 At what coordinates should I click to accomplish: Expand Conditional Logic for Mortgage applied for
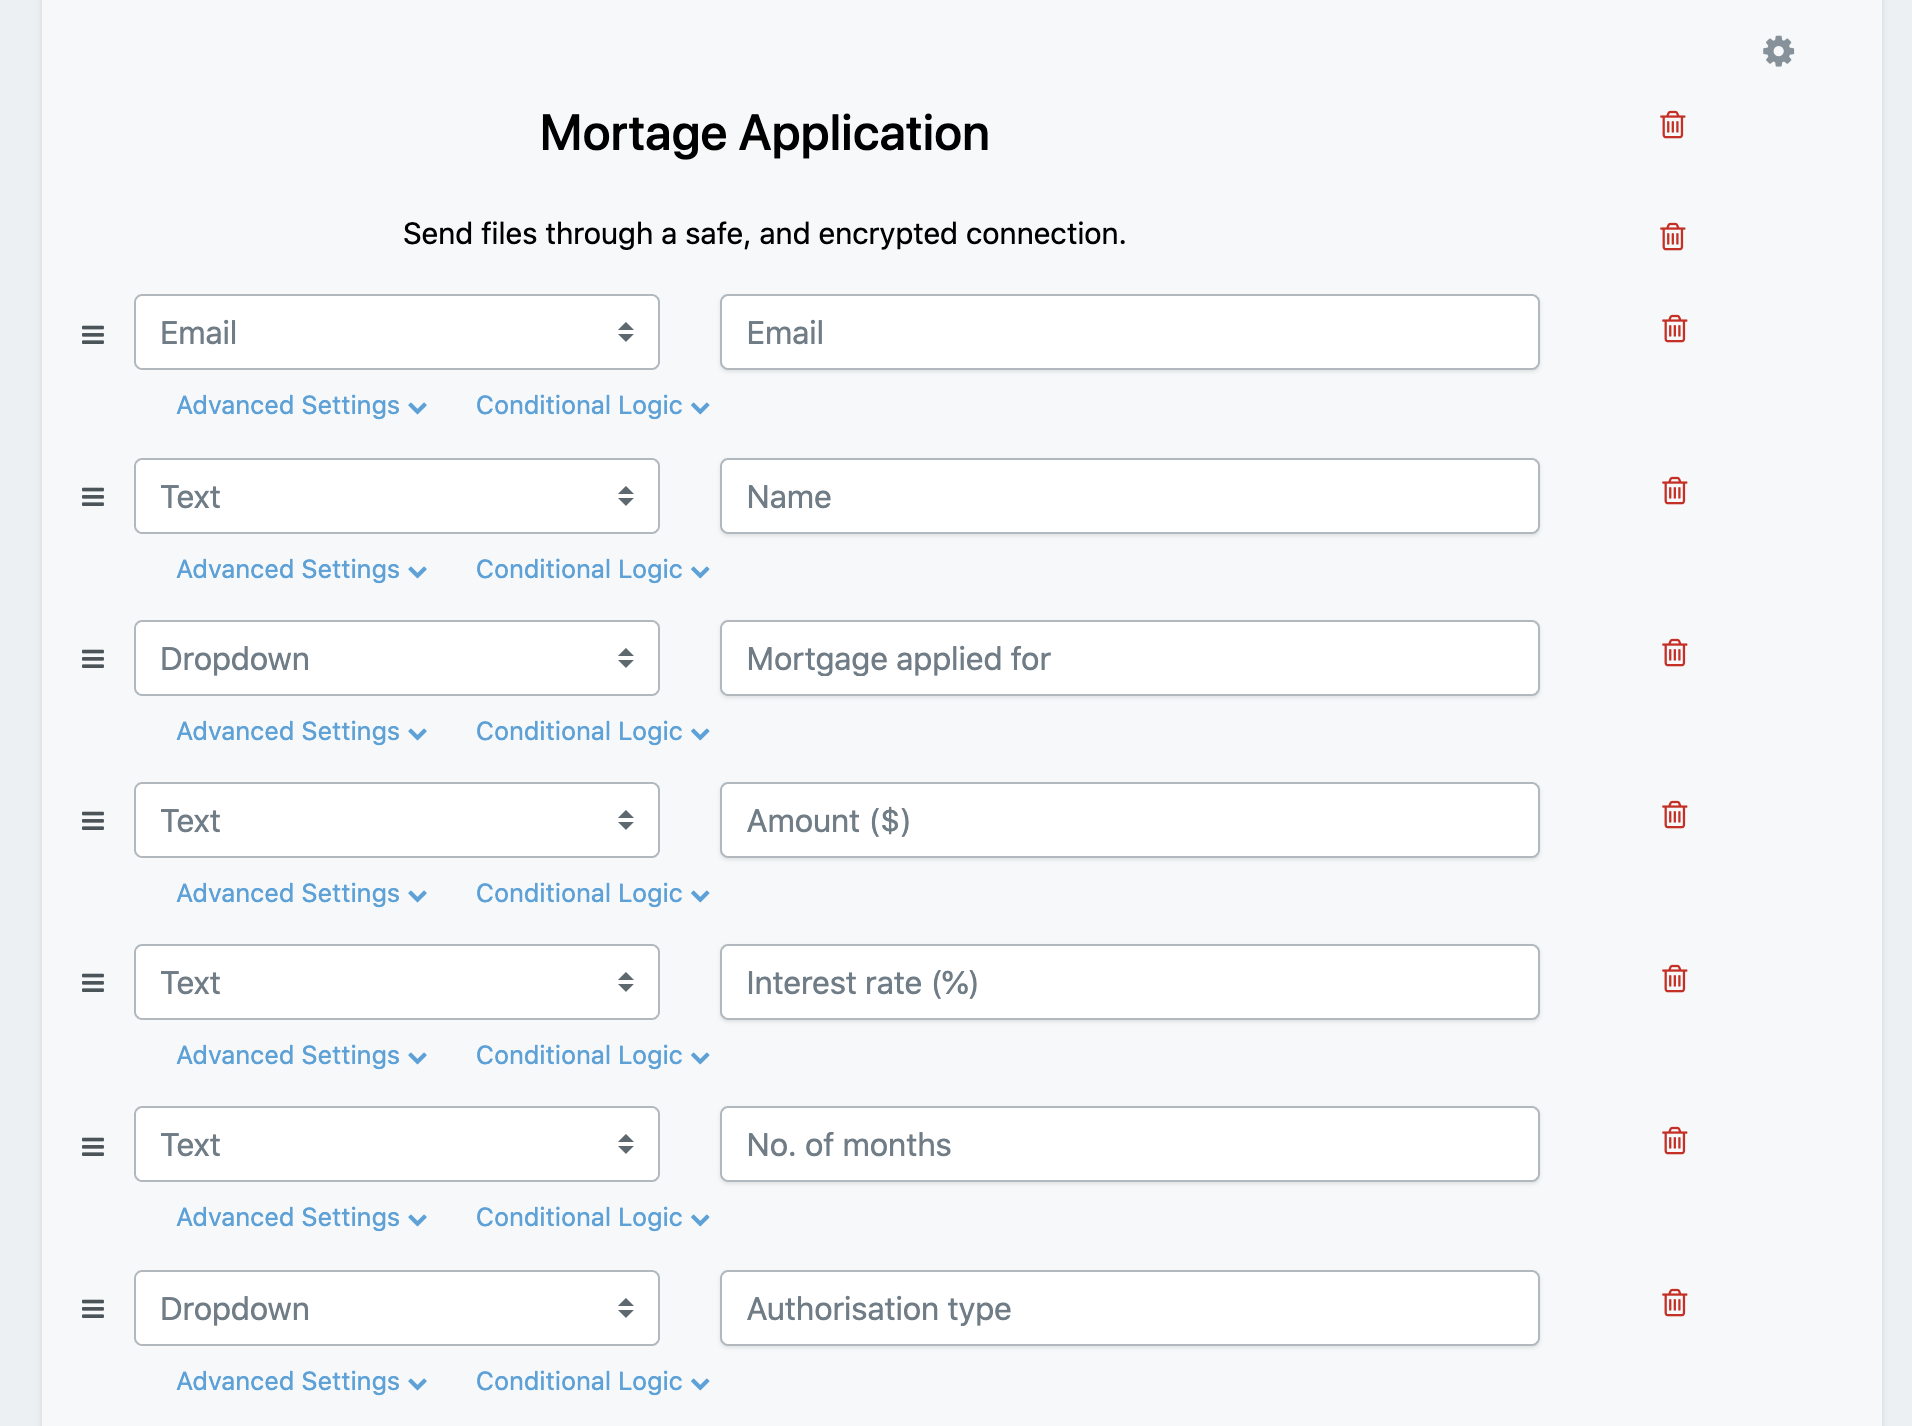tap(593, 731)
